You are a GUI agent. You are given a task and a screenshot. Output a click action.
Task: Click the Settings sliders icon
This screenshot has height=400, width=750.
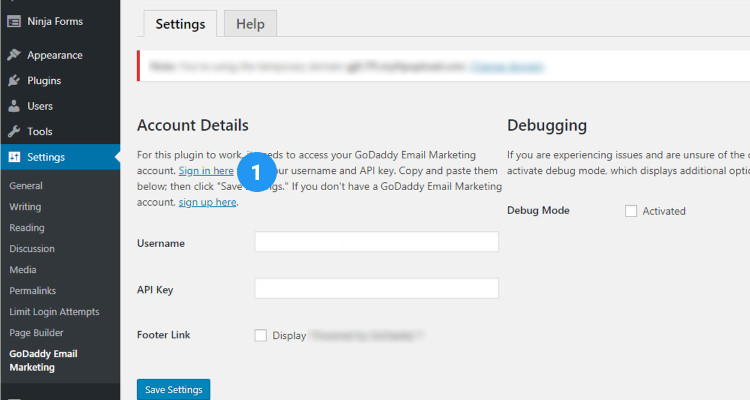[14, 157]
